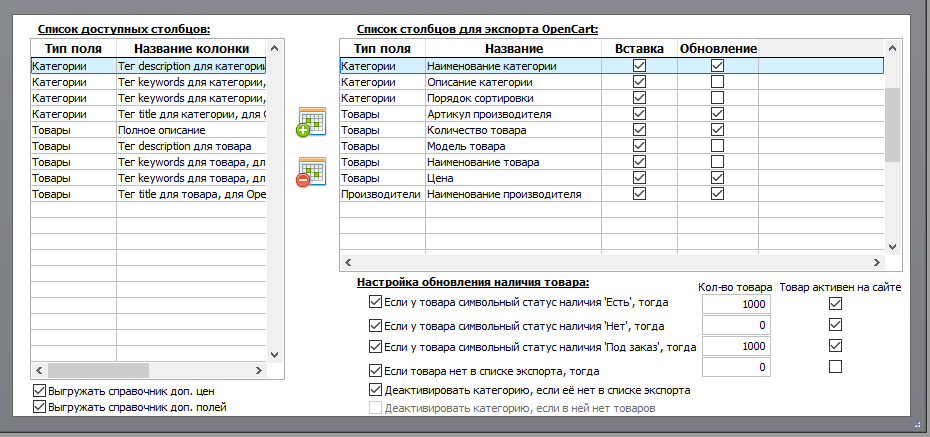Toggle Обновление for Цена row
This screenshot has width=930, height=437.
click(718, 178)
